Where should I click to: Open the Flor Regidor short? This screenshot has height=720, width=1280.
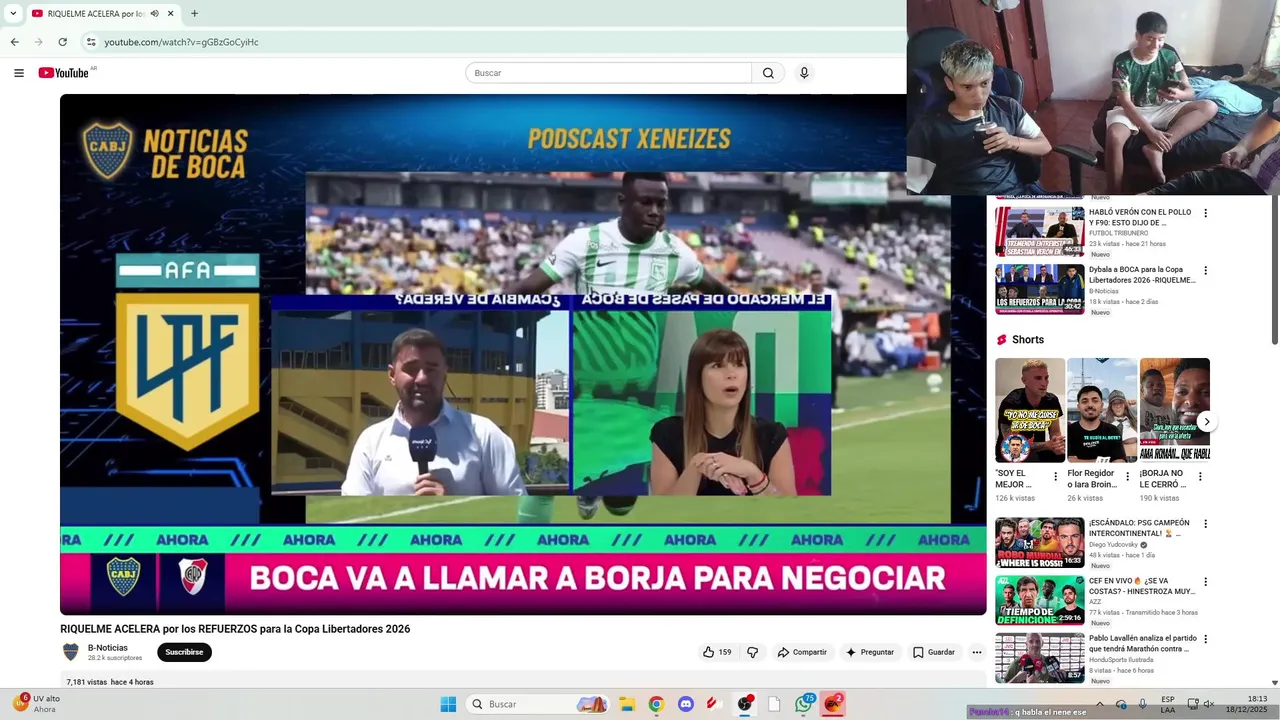pyautogui.click(x=1102, y=410)
